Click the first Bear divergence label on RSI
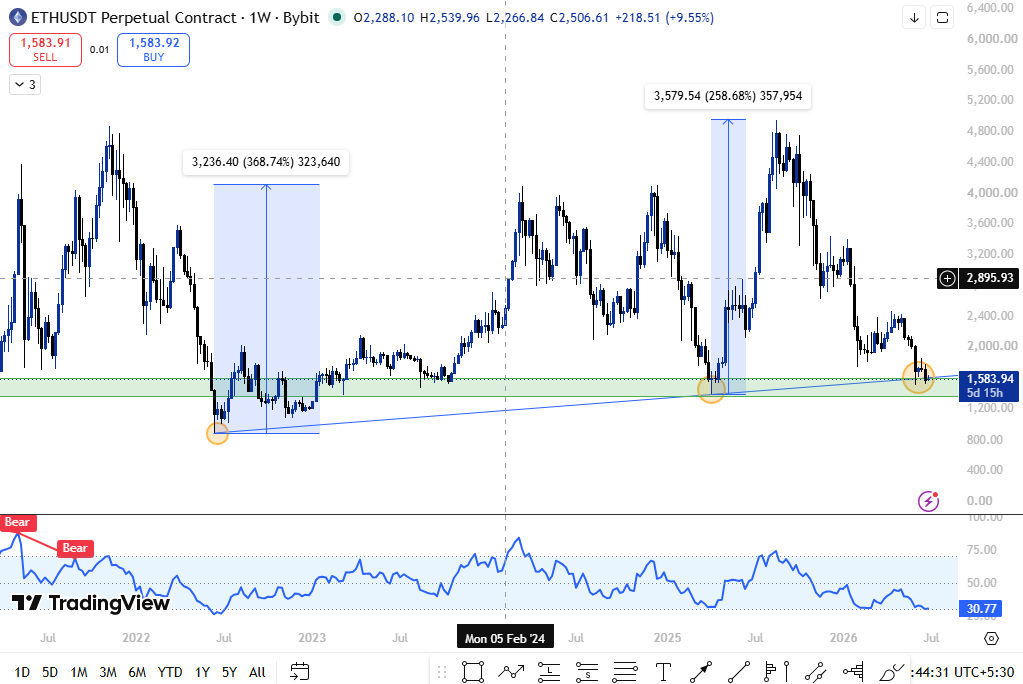Viewport: 1023px width, 684px height. [18, 522]
